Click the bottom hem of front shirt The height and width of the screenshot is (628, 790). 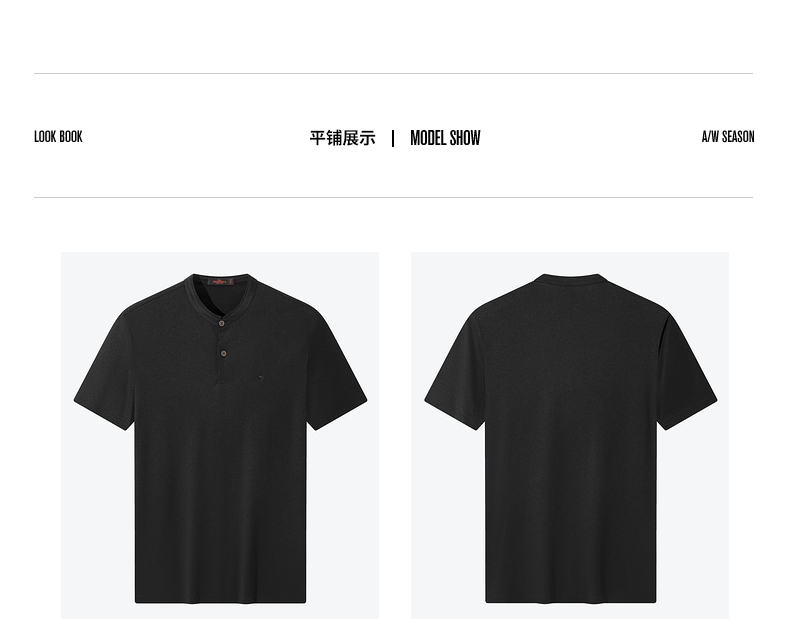coord(220,599)
